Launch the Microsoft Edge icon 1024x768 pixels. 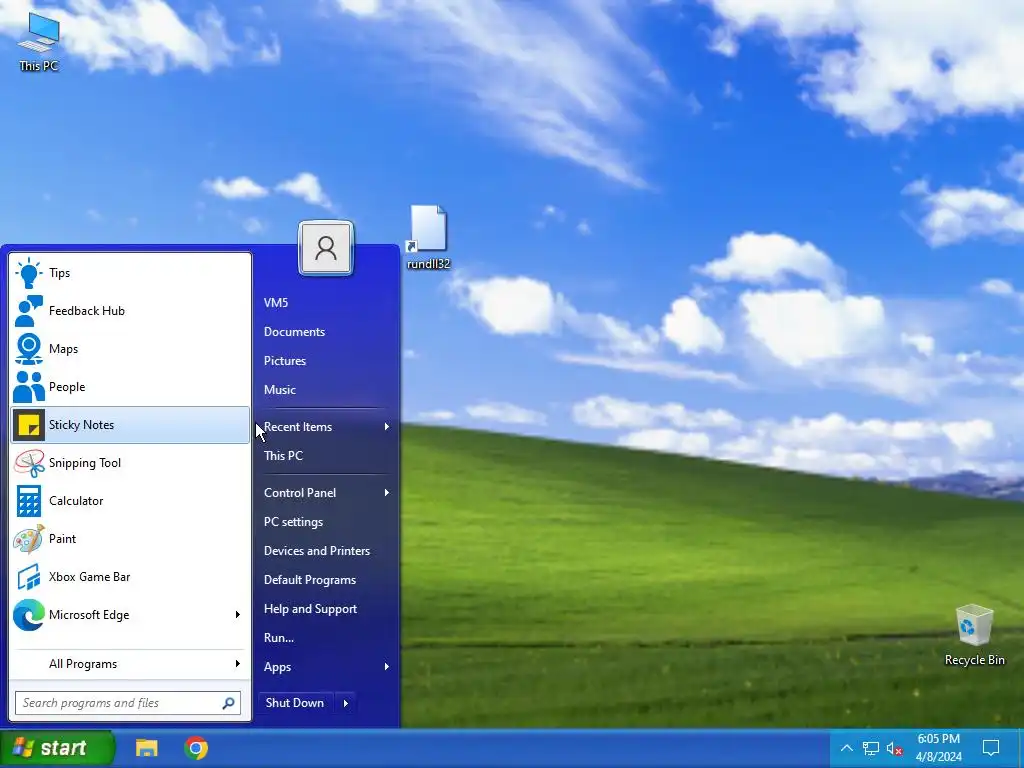click(x=29, y=615)
